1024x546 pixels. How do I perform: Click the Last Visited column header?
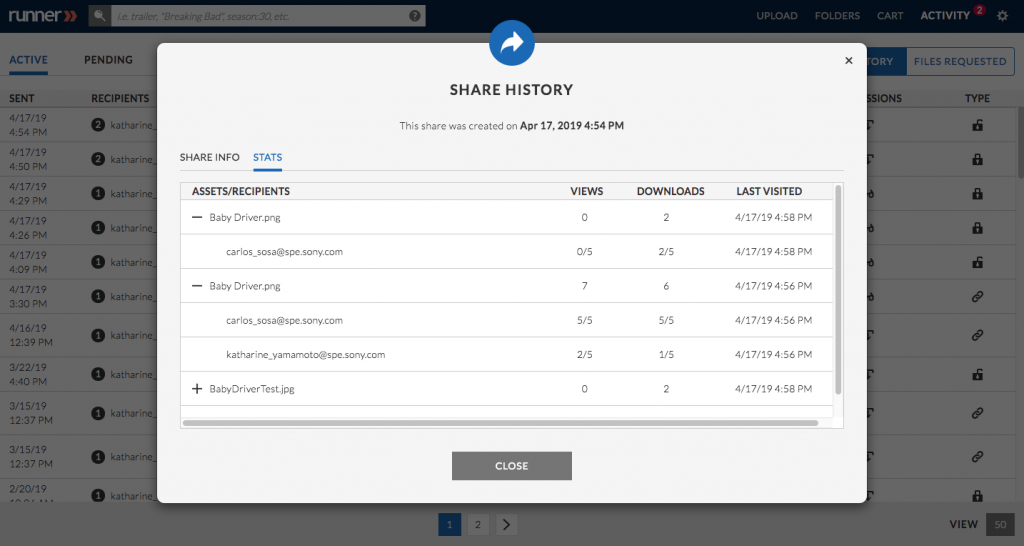769,191
